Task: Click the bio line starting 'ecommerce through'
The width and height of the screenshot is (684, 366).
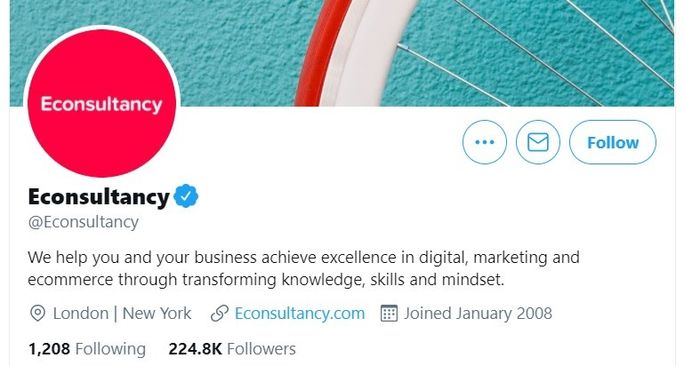Action: [266, 280]
